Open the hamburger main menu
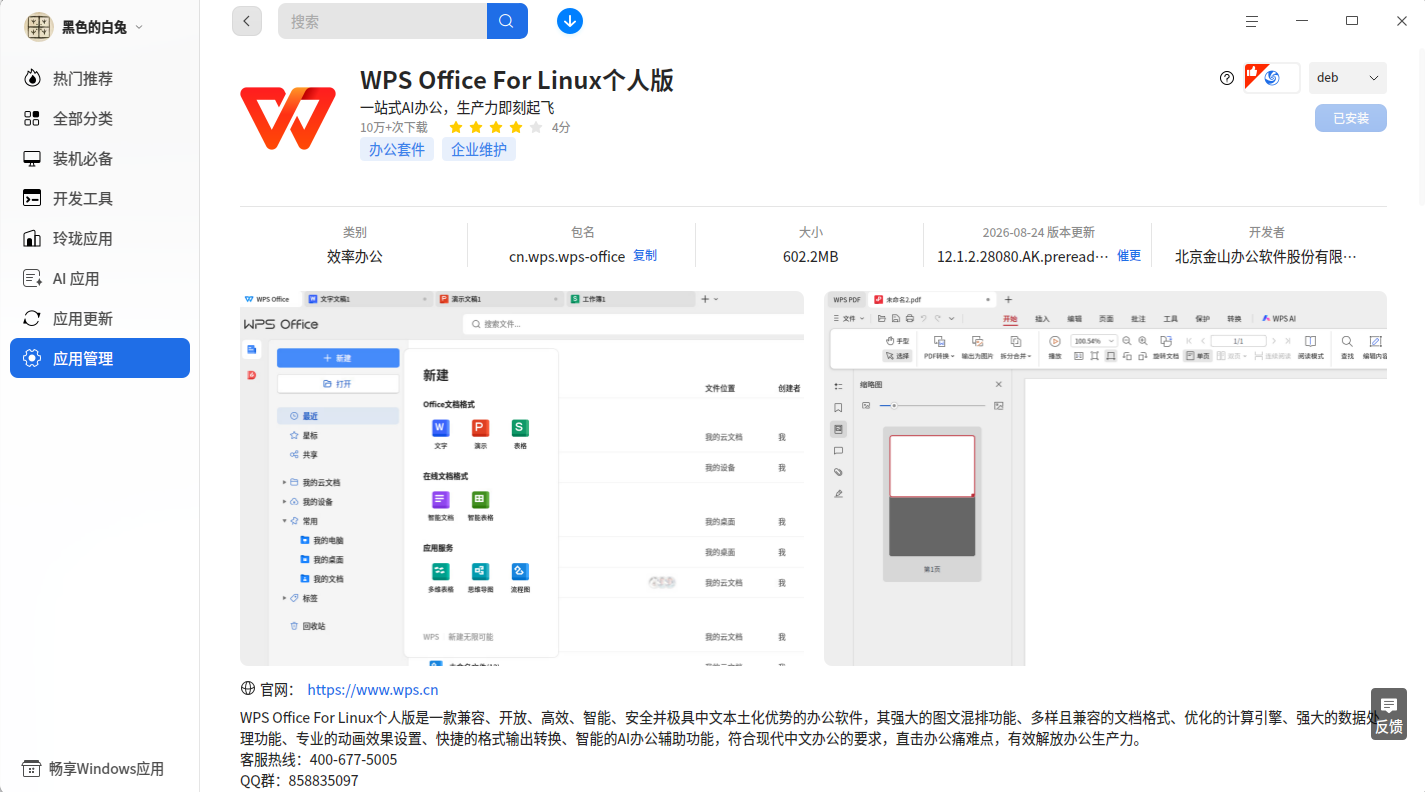Screen dimensions: 1425x792 tap(1252, 21)
